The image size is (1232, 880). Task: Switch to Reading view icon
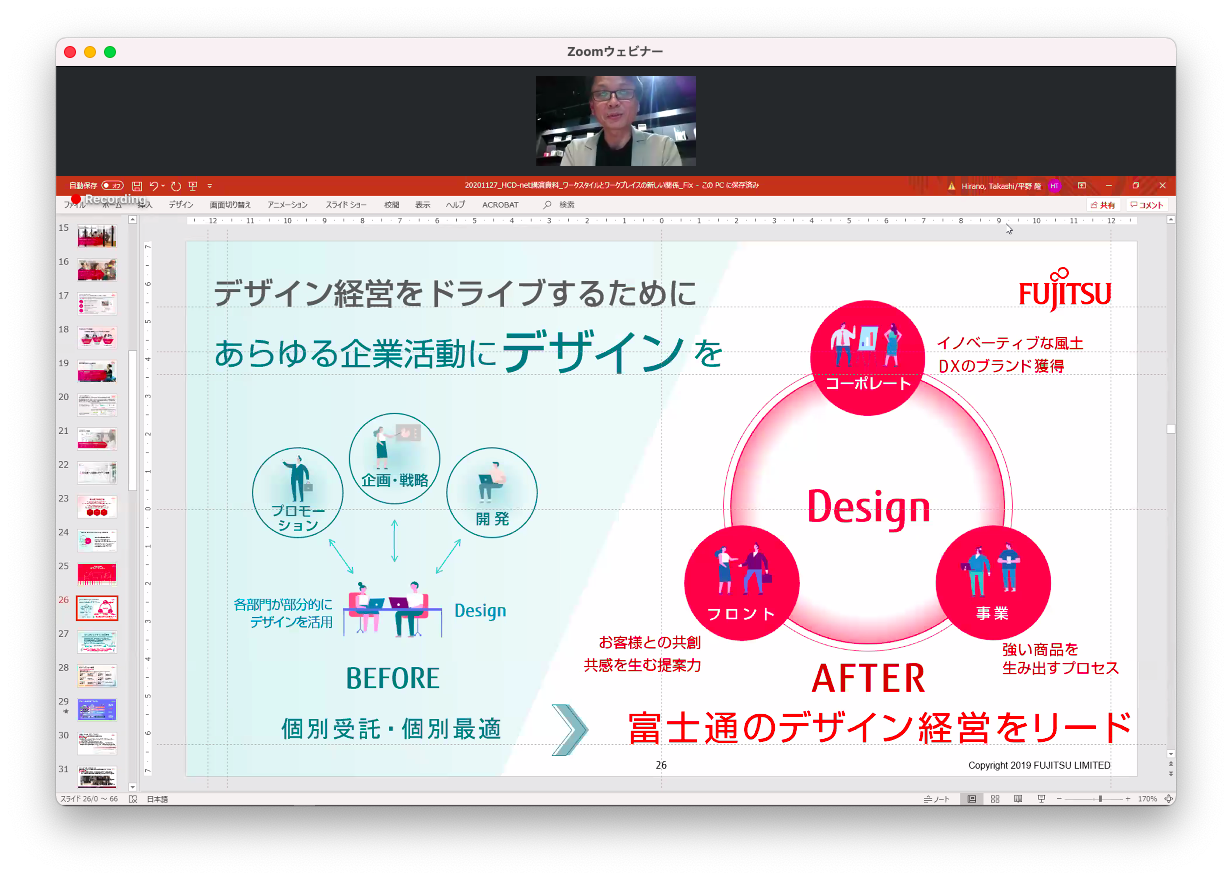1018,799
